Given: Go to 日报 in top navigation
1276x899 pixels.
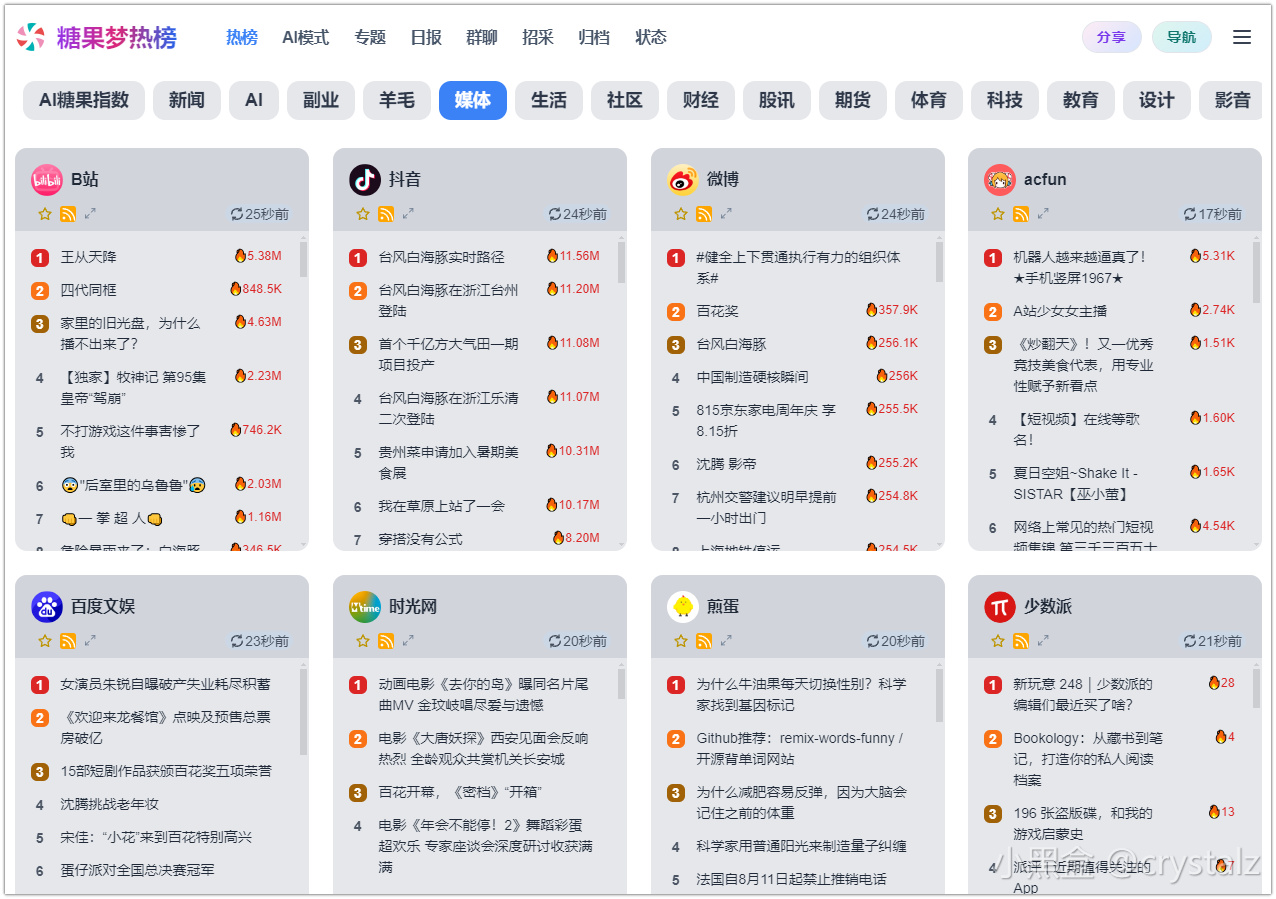Looking at the screenshot, I should click(x=426, y=37).
